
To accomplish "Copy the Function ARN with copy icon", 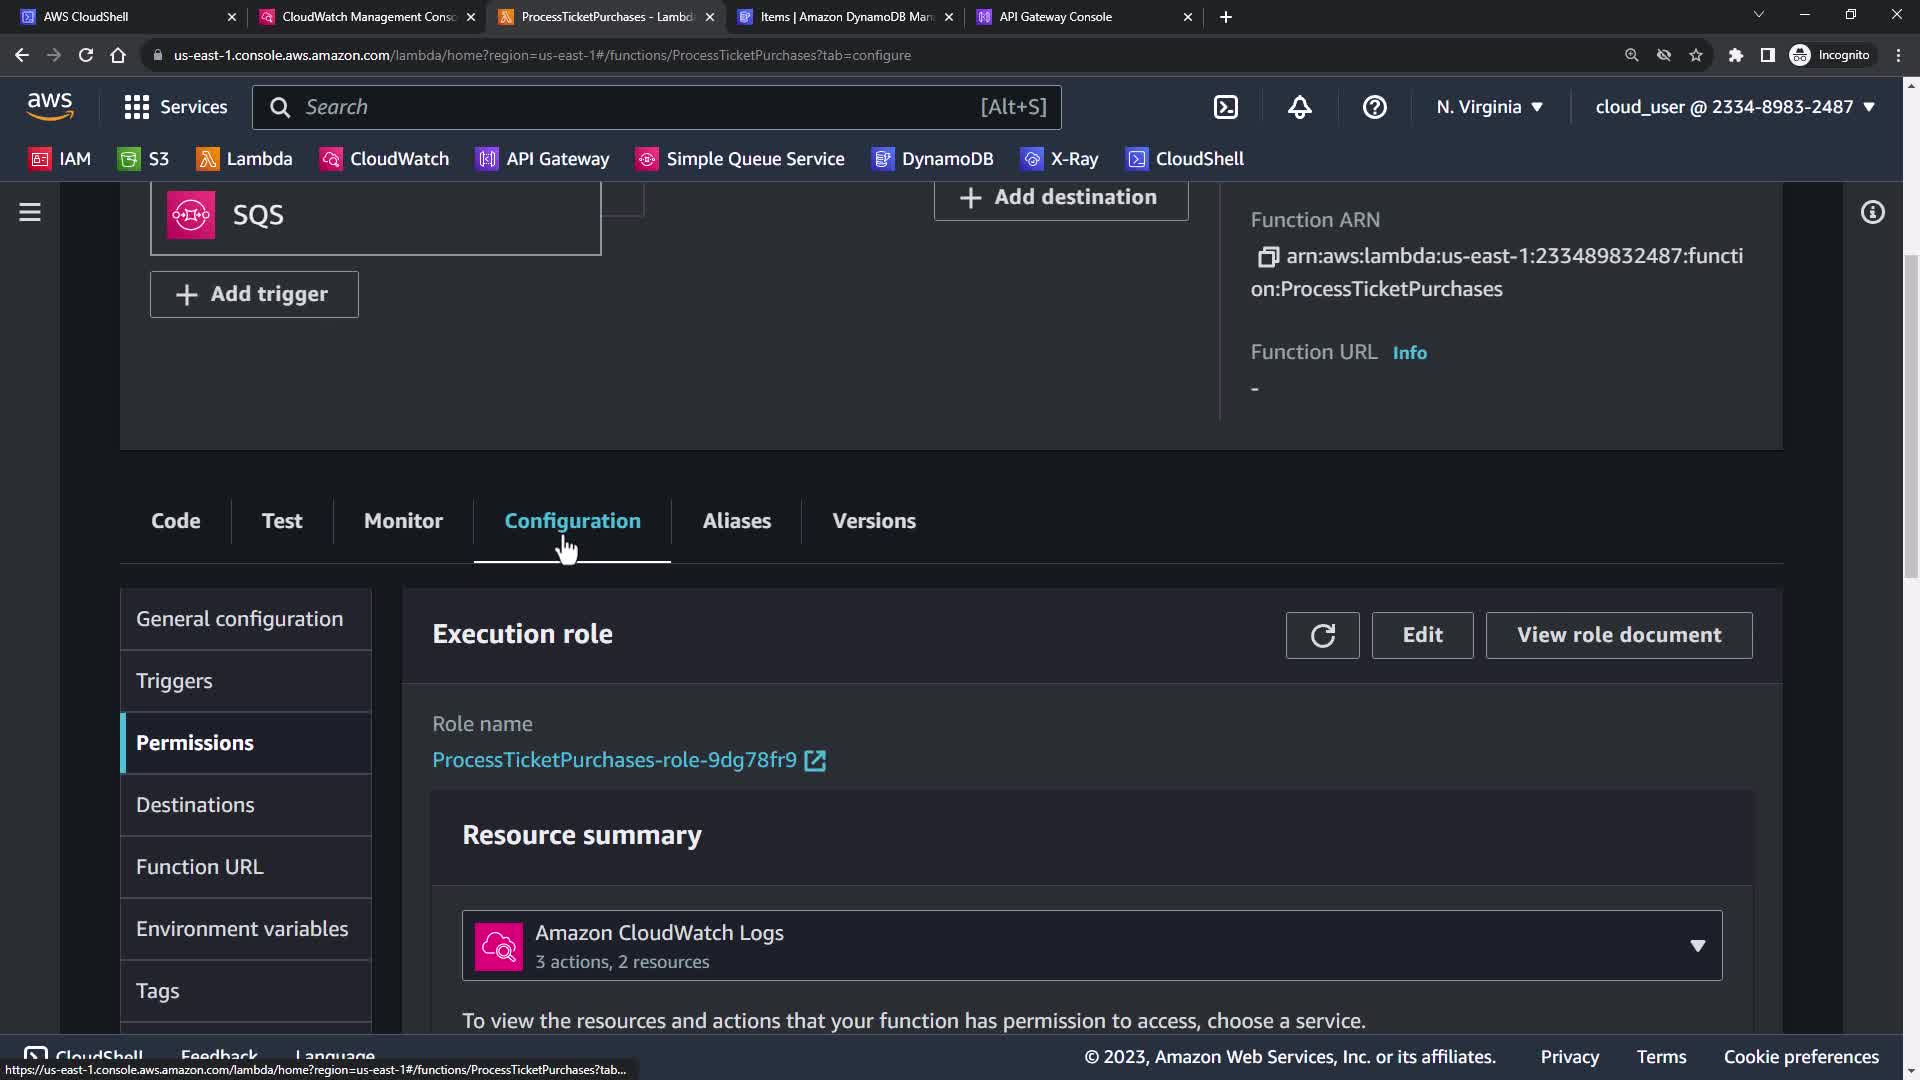I will point(1267,257).
